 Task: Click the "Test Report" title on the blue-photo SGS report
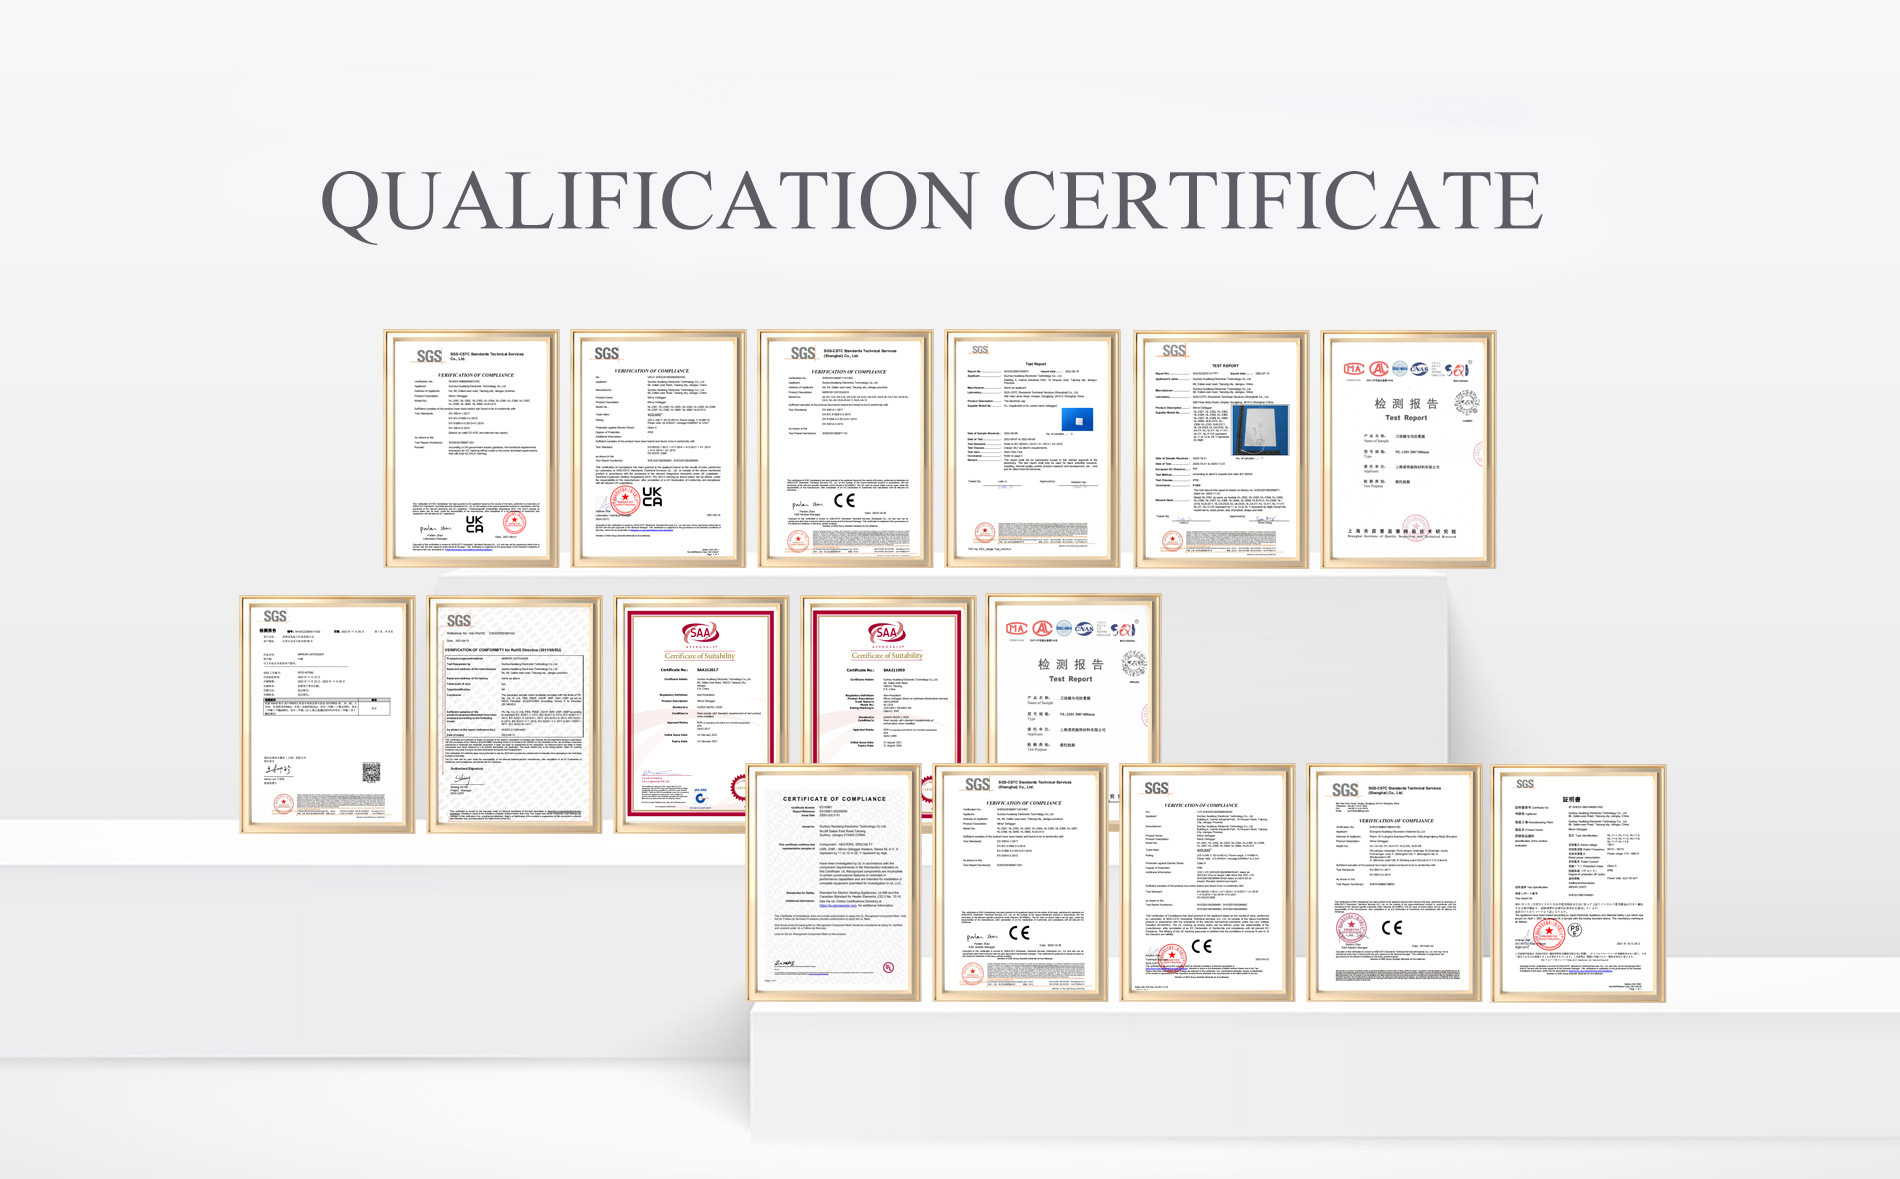pos(1035,364)
